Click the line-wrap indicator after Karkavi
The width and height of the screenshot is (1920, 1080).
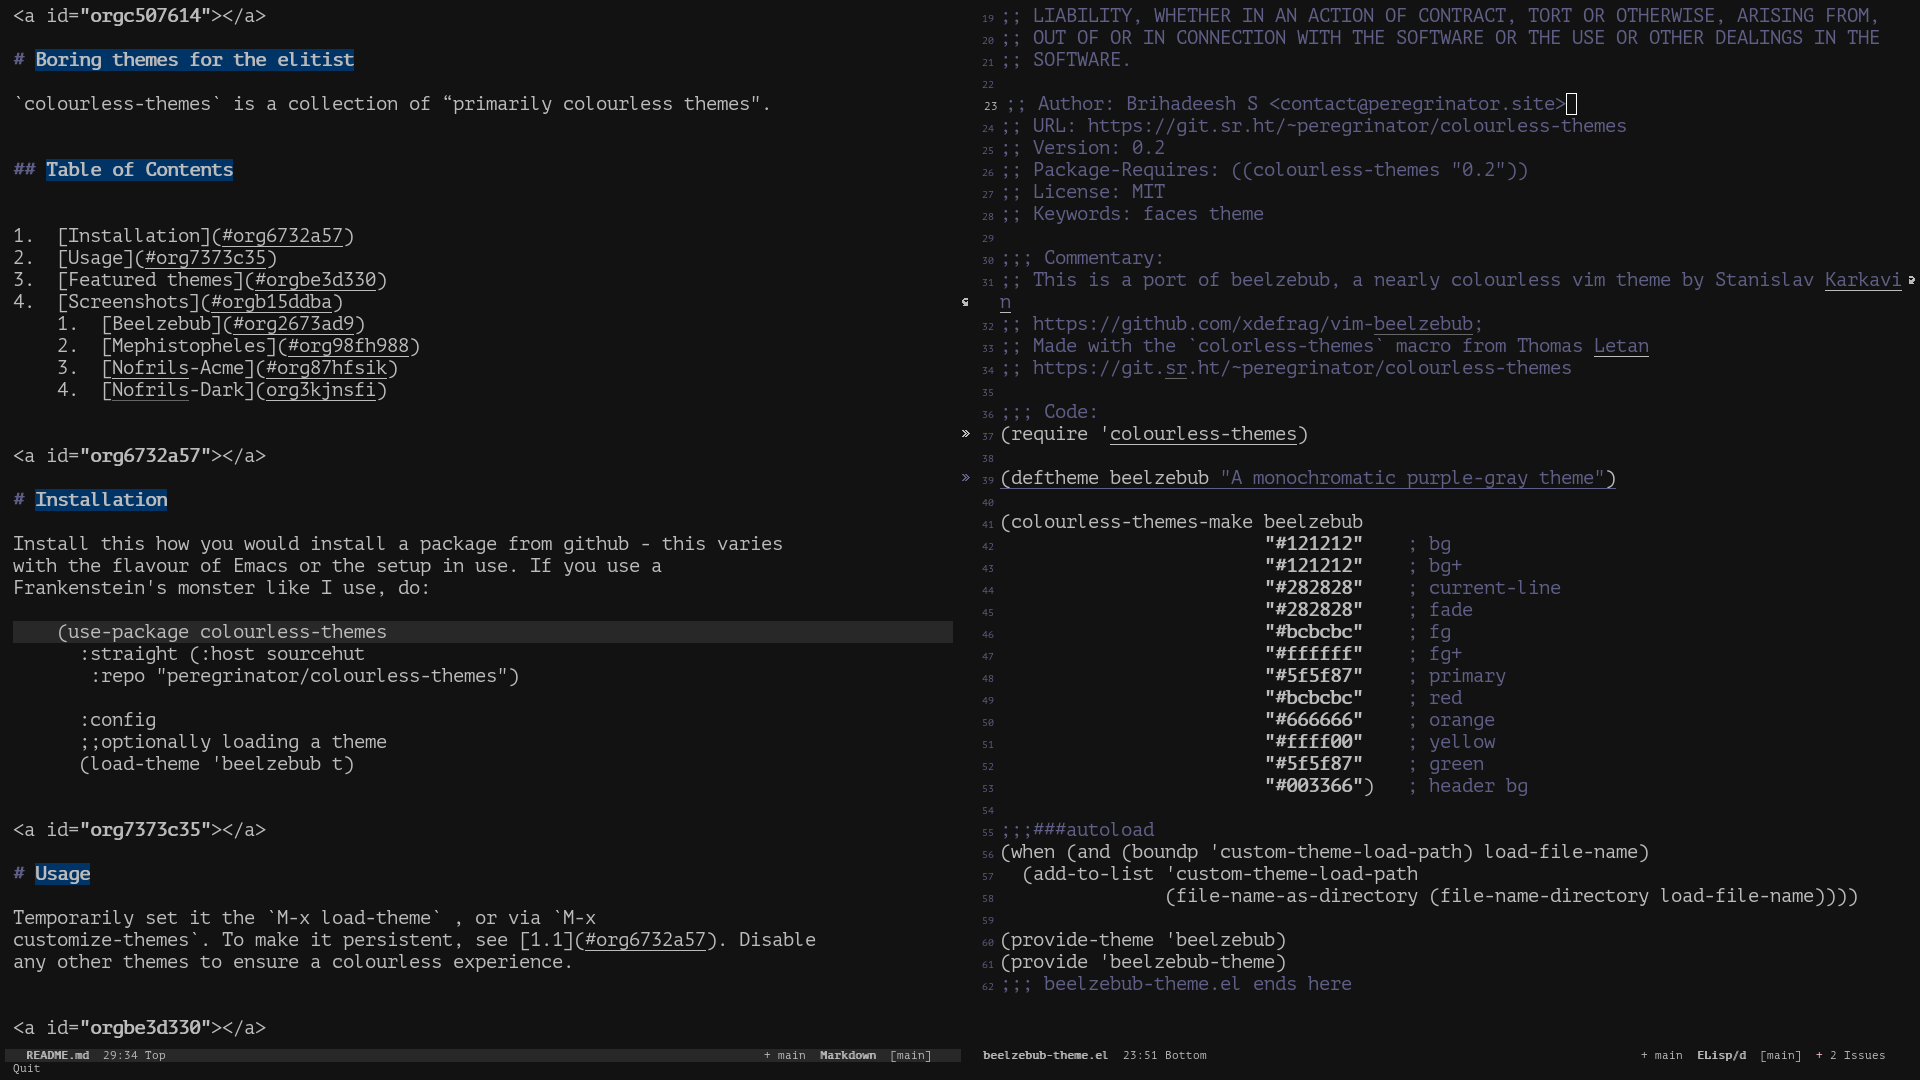pyautogui.click(x=1911, y=281)
